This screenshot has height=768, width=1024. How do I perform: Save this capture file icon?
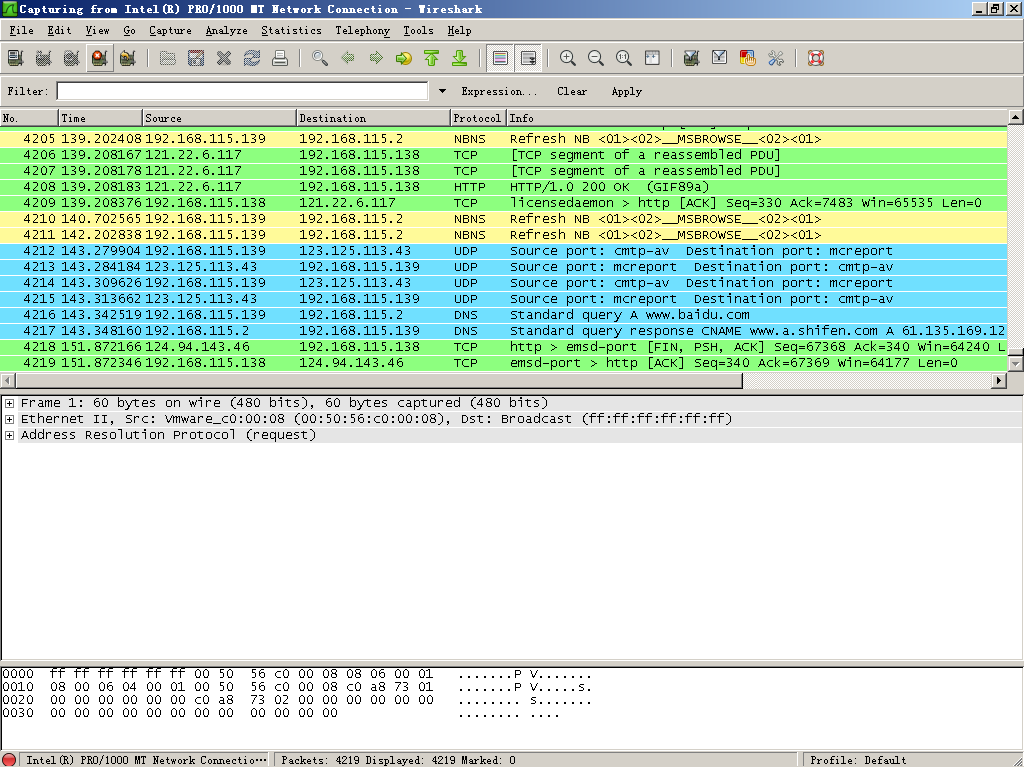tap(196, 58)
